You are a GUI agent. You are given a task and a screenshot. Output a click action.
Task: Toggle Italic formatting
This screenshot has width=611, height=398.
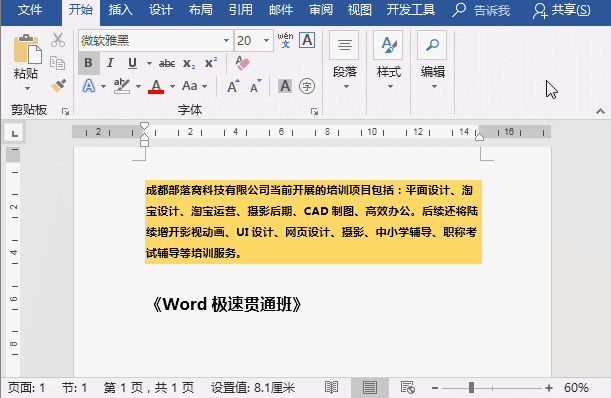point(110,63)
